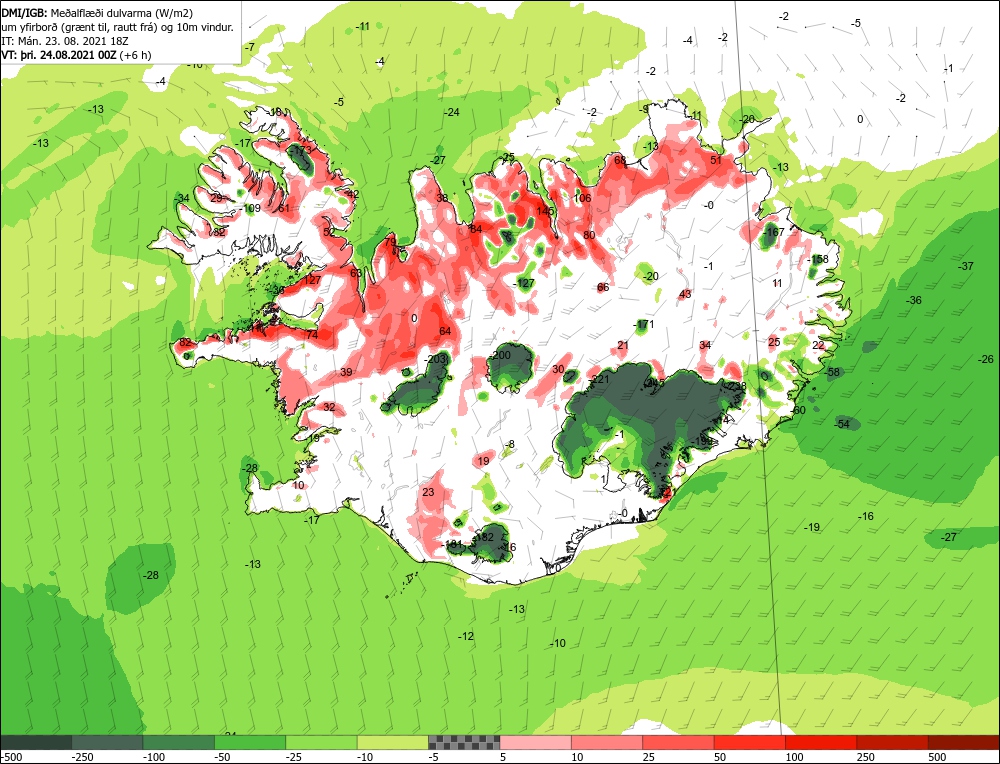Click the map value '145' in the north
Image resolution: width=1000 pixels, height=764 pixels.
tap(545, 211)
